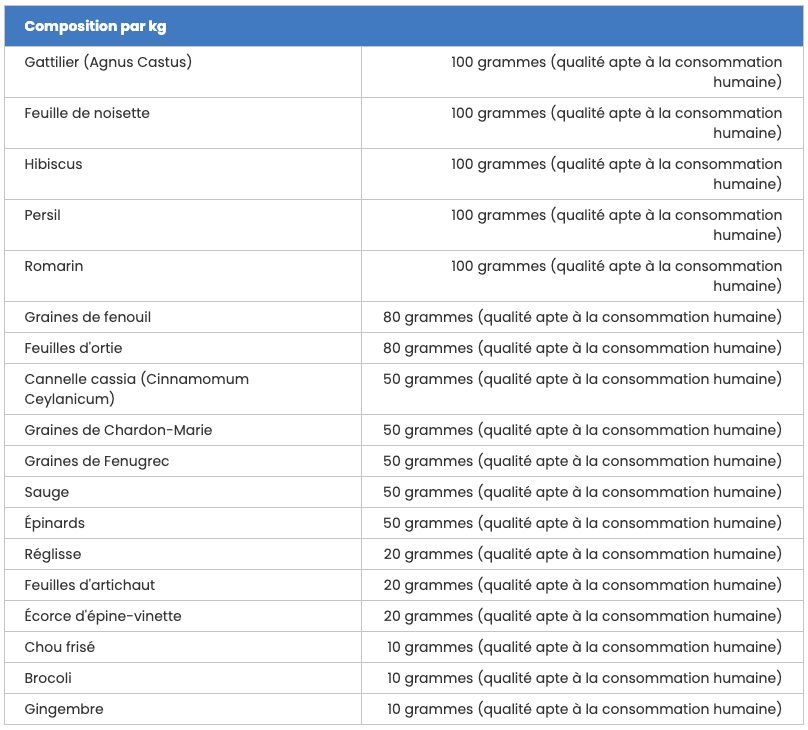Select the Réglisse ingredient name
Screen dimensions: 808x730
[x=53, y=554]
